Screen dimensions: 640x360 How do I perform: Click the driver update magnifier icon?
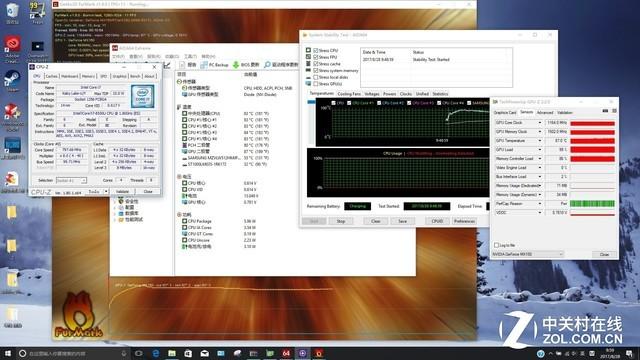[267, 65]
